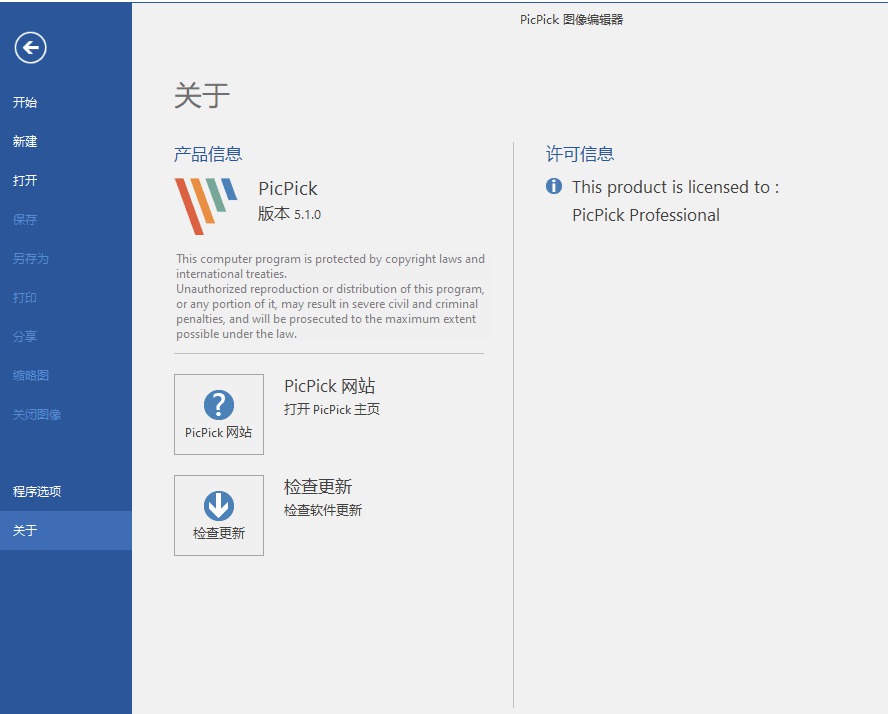Click the 版本 5.1.0 version text
888x714 pixels.
tap(289, 214)
